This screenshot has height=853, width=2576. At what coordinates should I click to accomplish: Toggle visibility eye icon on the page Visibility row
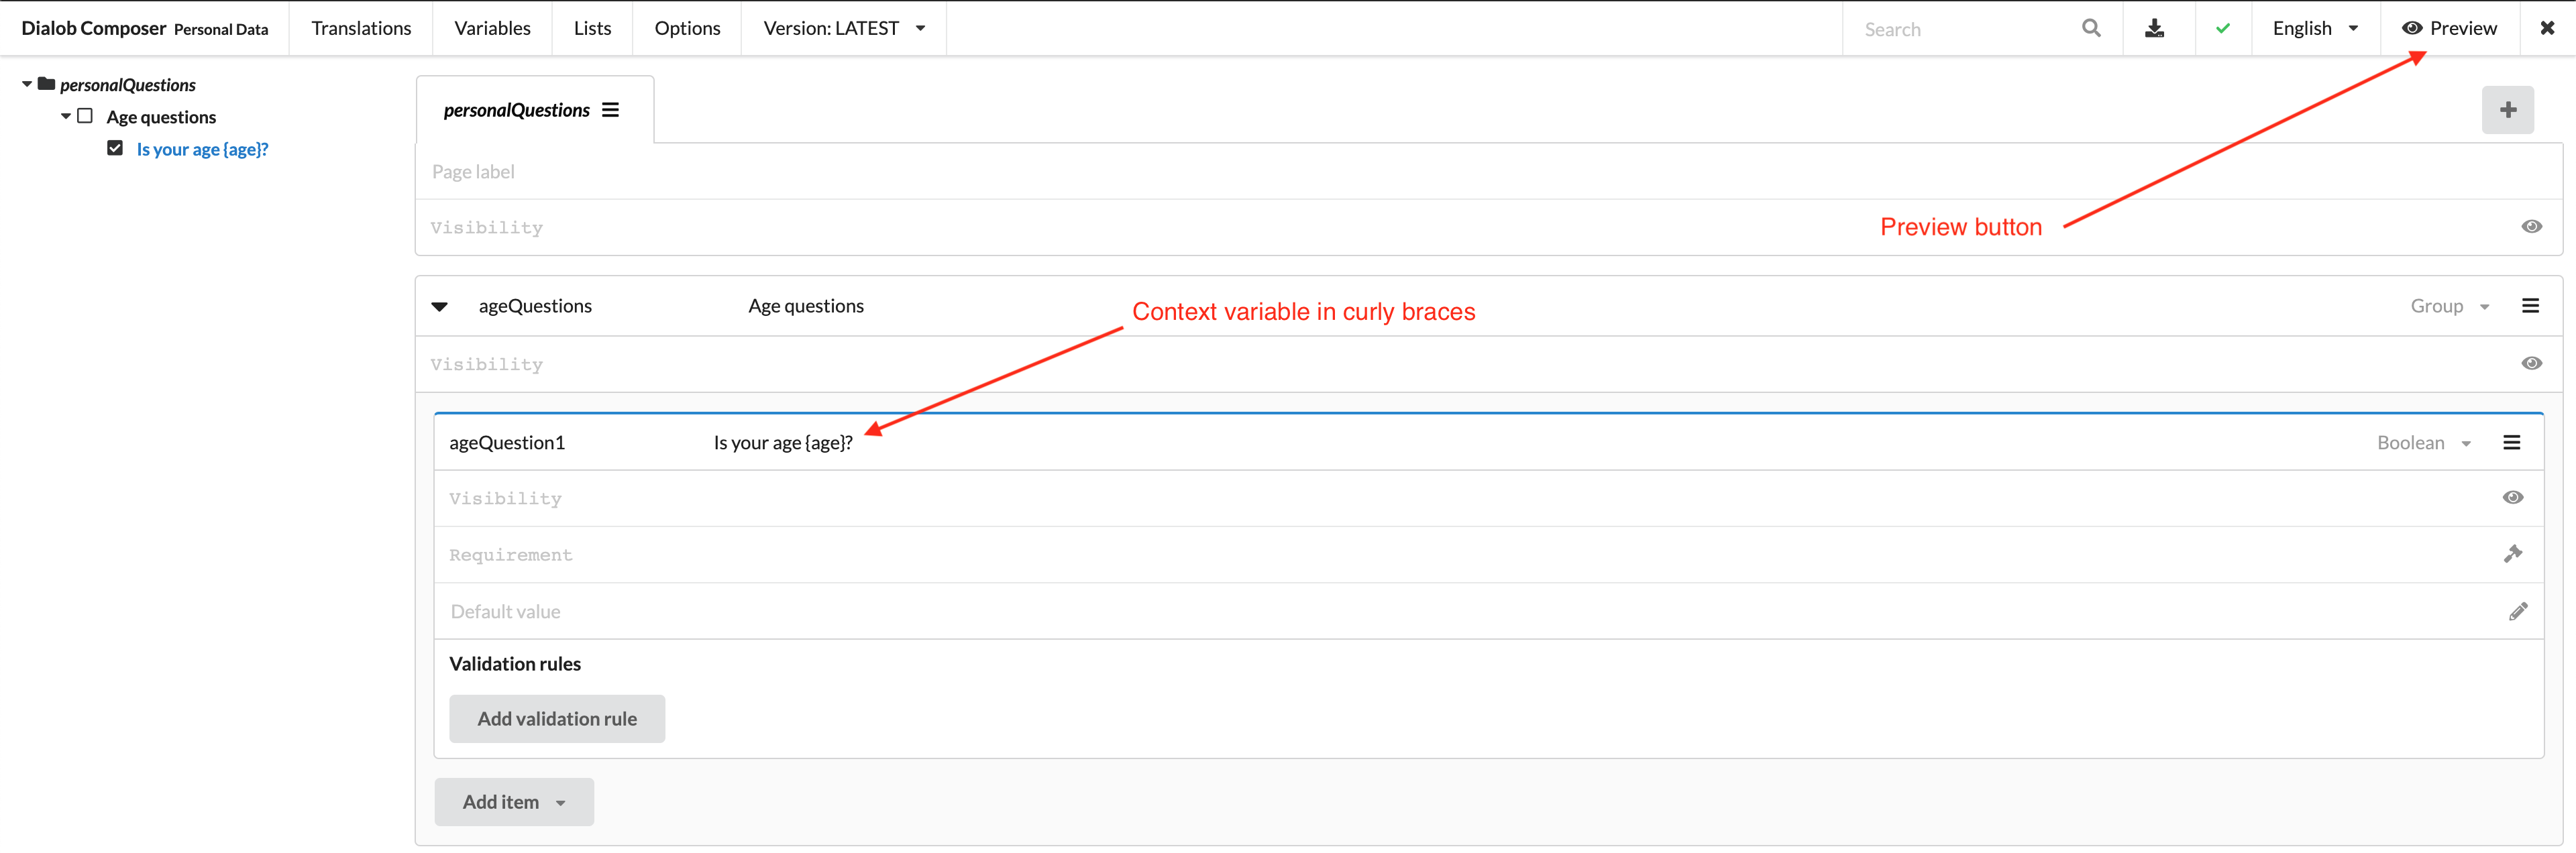tap(2532, 226)
